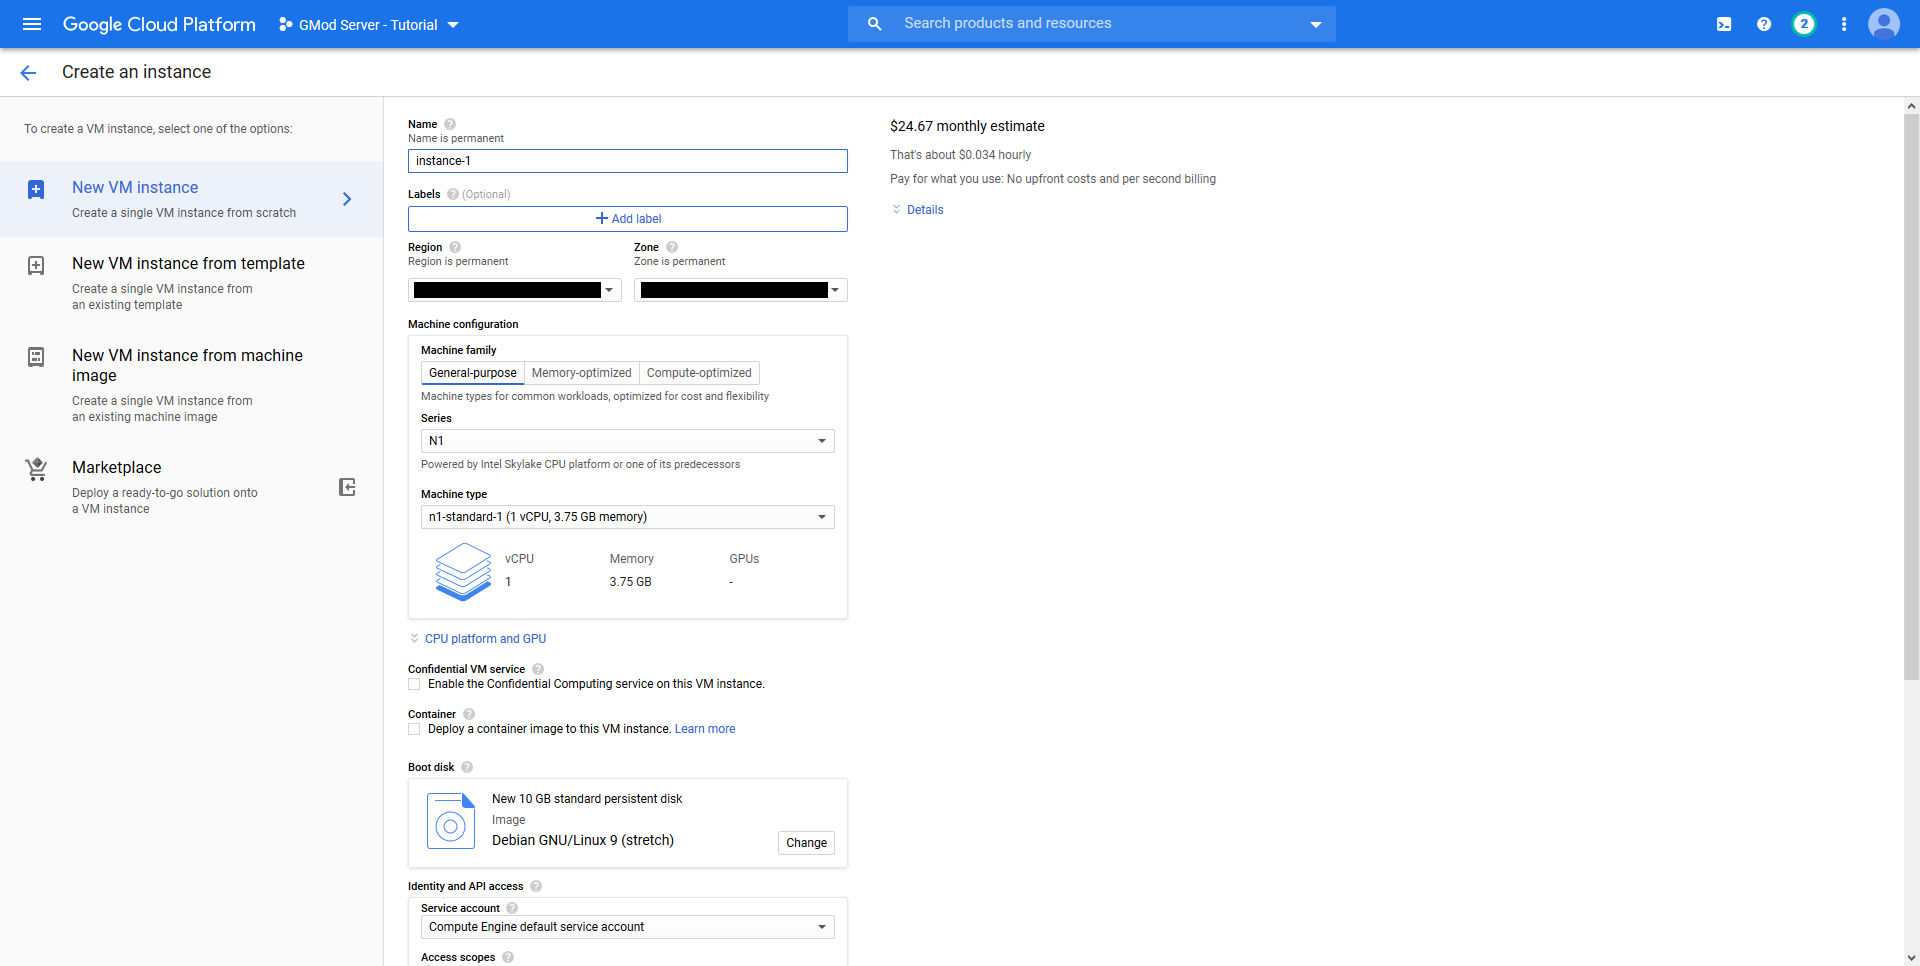Click the user account avatar
Screen dimensions: 1920x966
click(x=1884, y=24)
